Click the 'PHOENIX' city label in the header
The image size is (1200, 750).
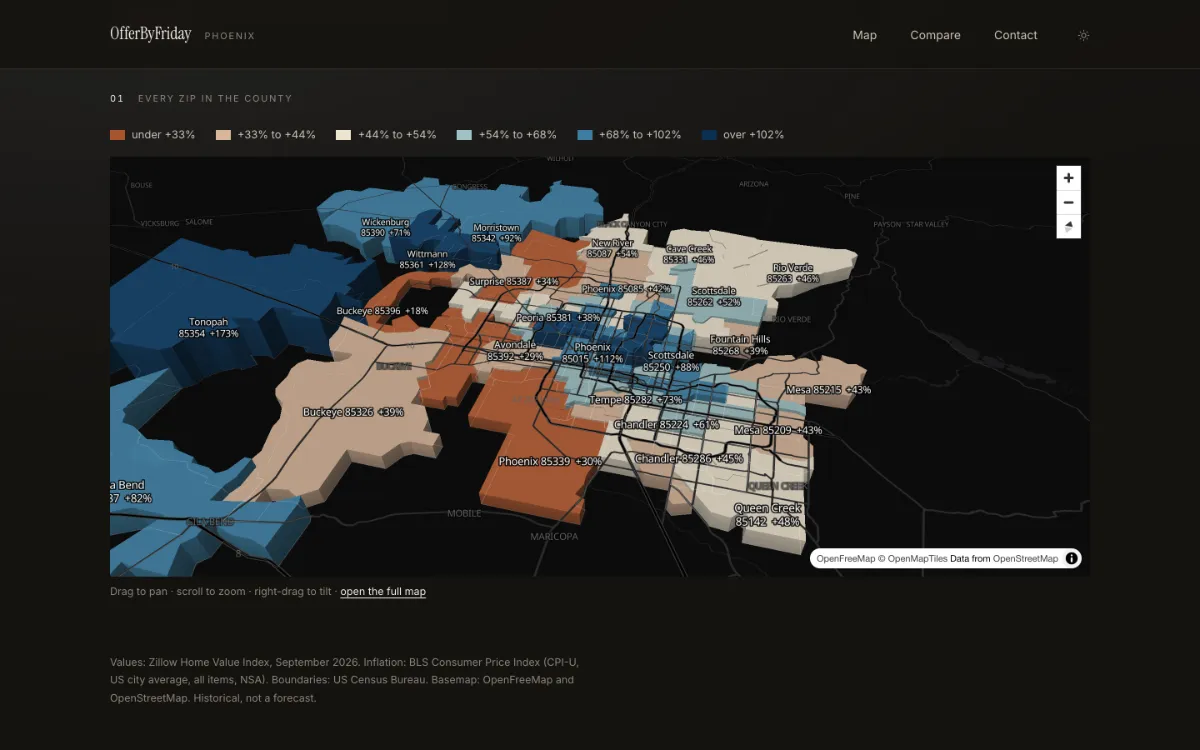coord(229,36)
